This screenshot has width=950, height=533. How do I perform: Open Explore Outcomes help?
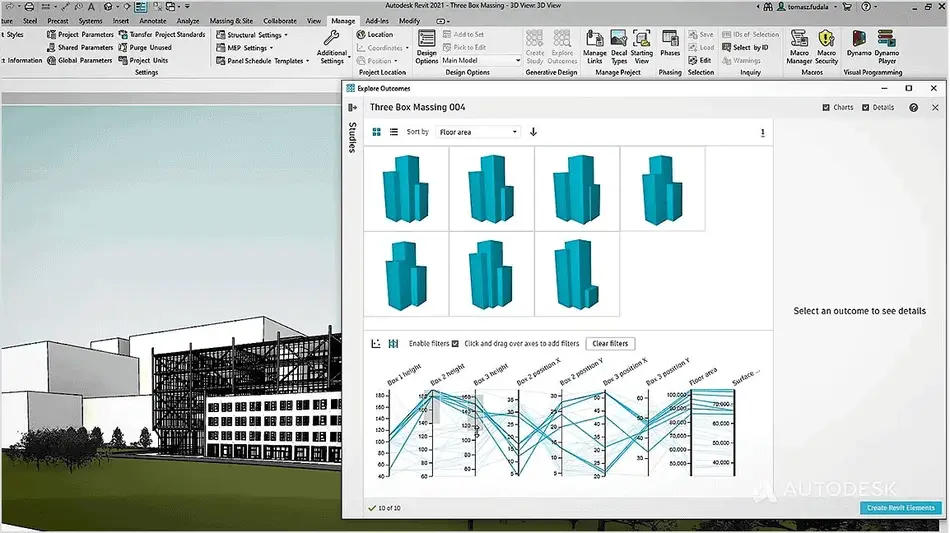click(914, 108)
